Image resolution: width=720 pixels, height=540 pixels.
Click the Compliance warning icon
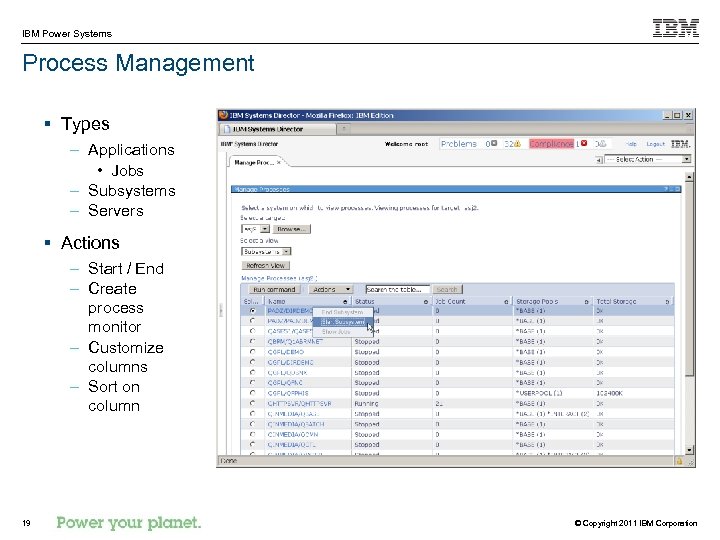603,144
